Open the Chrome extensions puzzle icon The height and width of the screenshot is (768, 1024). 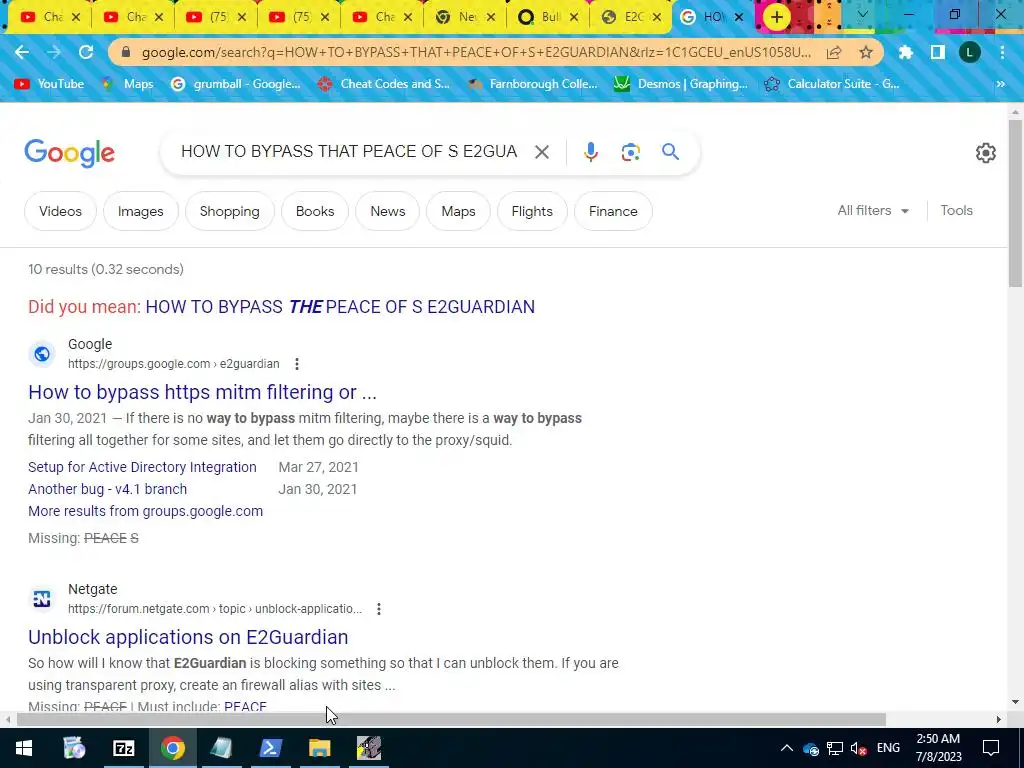click(x=905, y=53)
